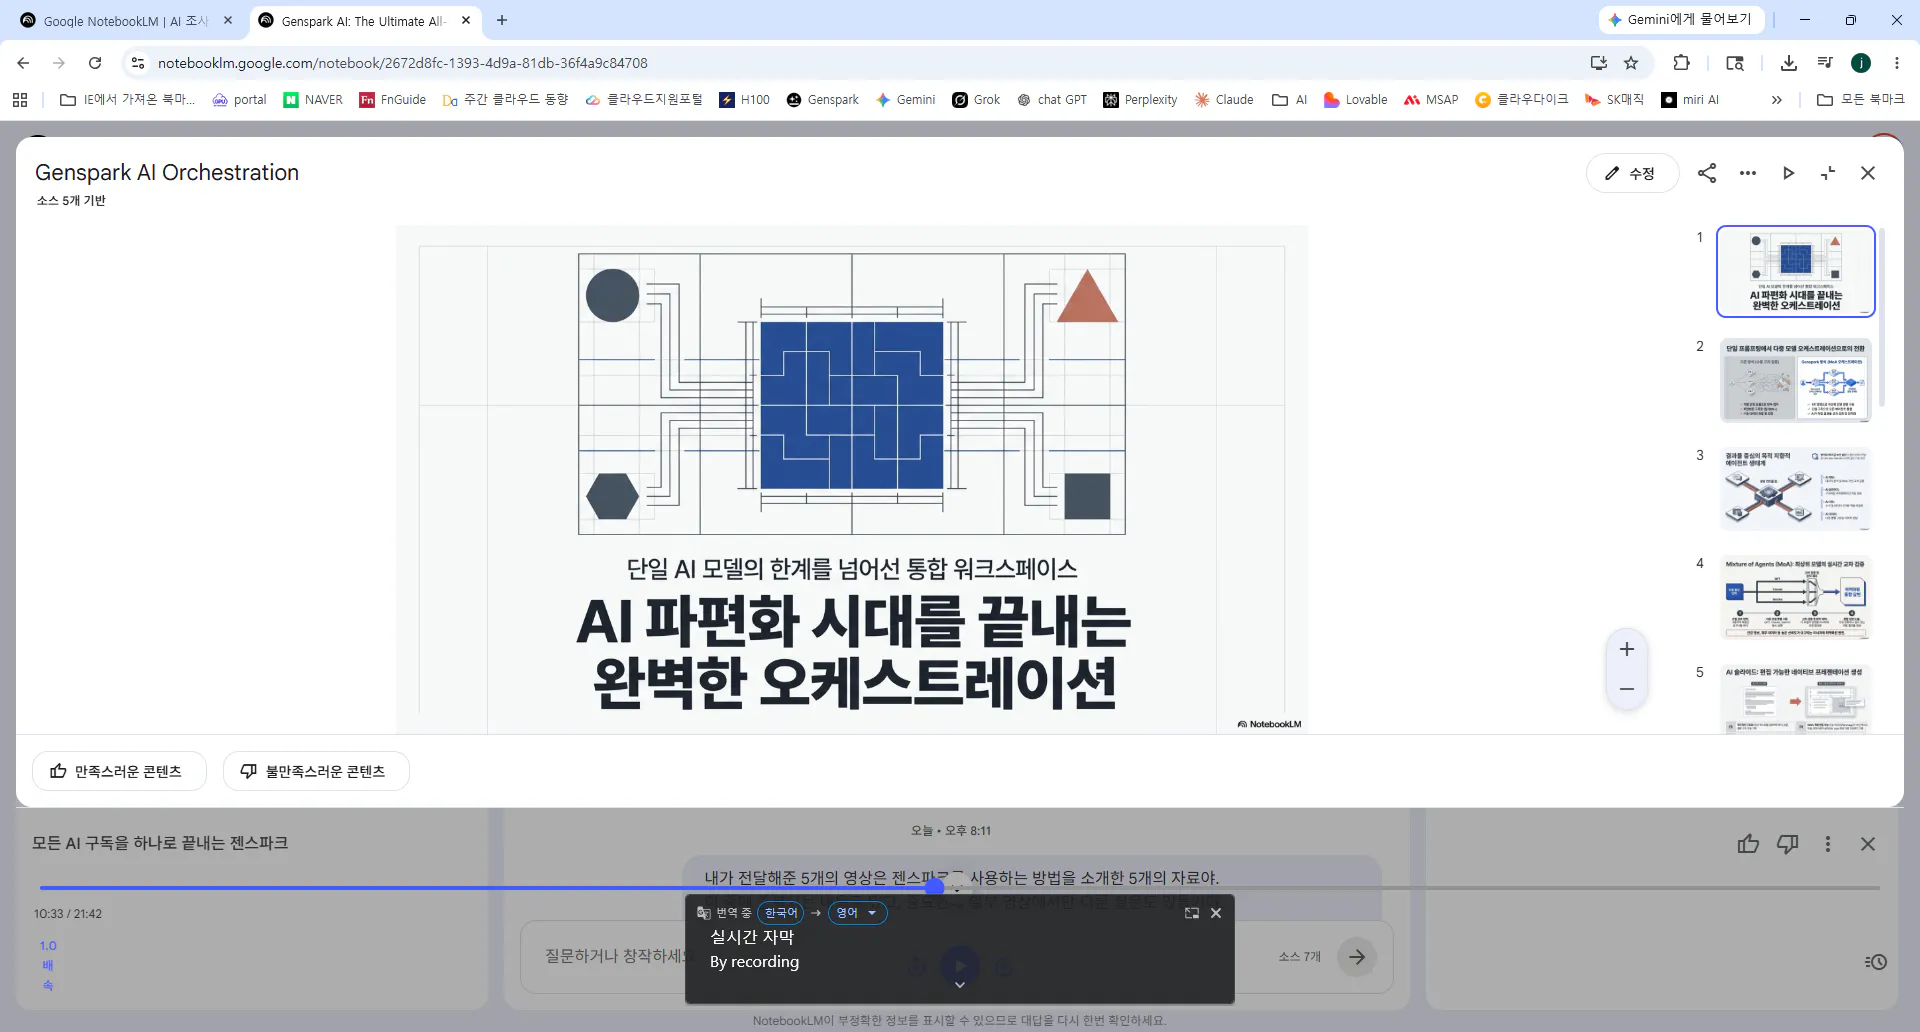Open the chat history icon
1920x1032 pixels.
click(x=1876, y=962)
